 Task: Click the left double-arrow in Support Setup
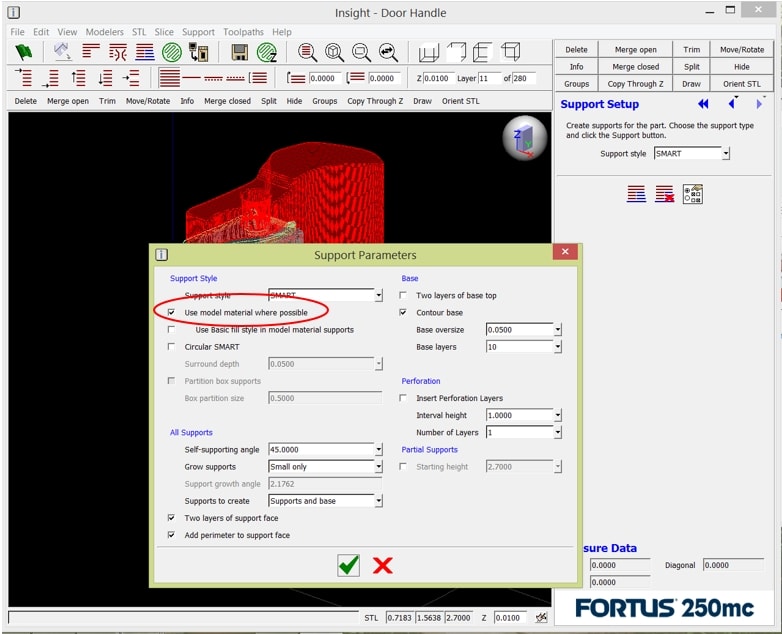[x=703, y=104]
